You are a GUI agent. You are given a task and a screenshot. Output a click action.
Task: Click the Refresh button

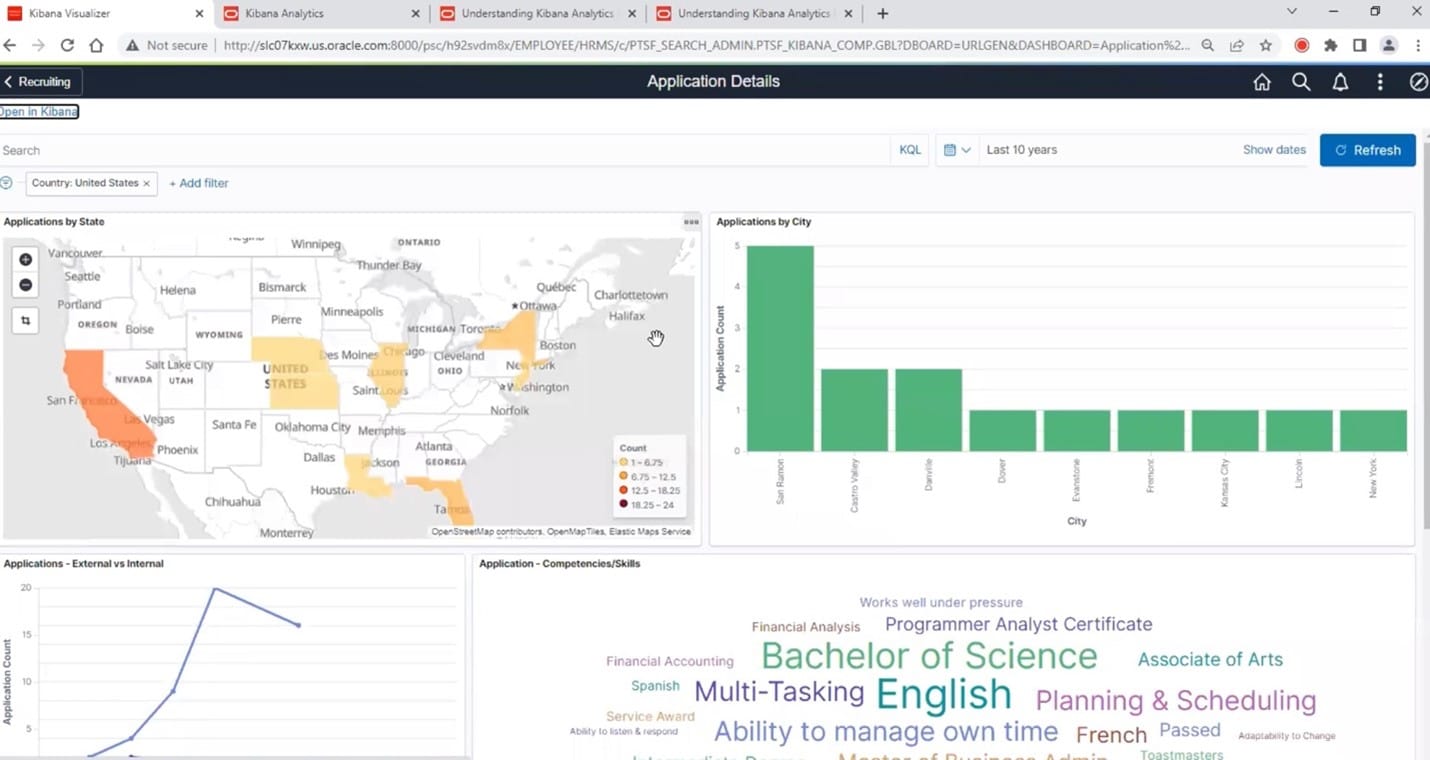pos(1367,149)
